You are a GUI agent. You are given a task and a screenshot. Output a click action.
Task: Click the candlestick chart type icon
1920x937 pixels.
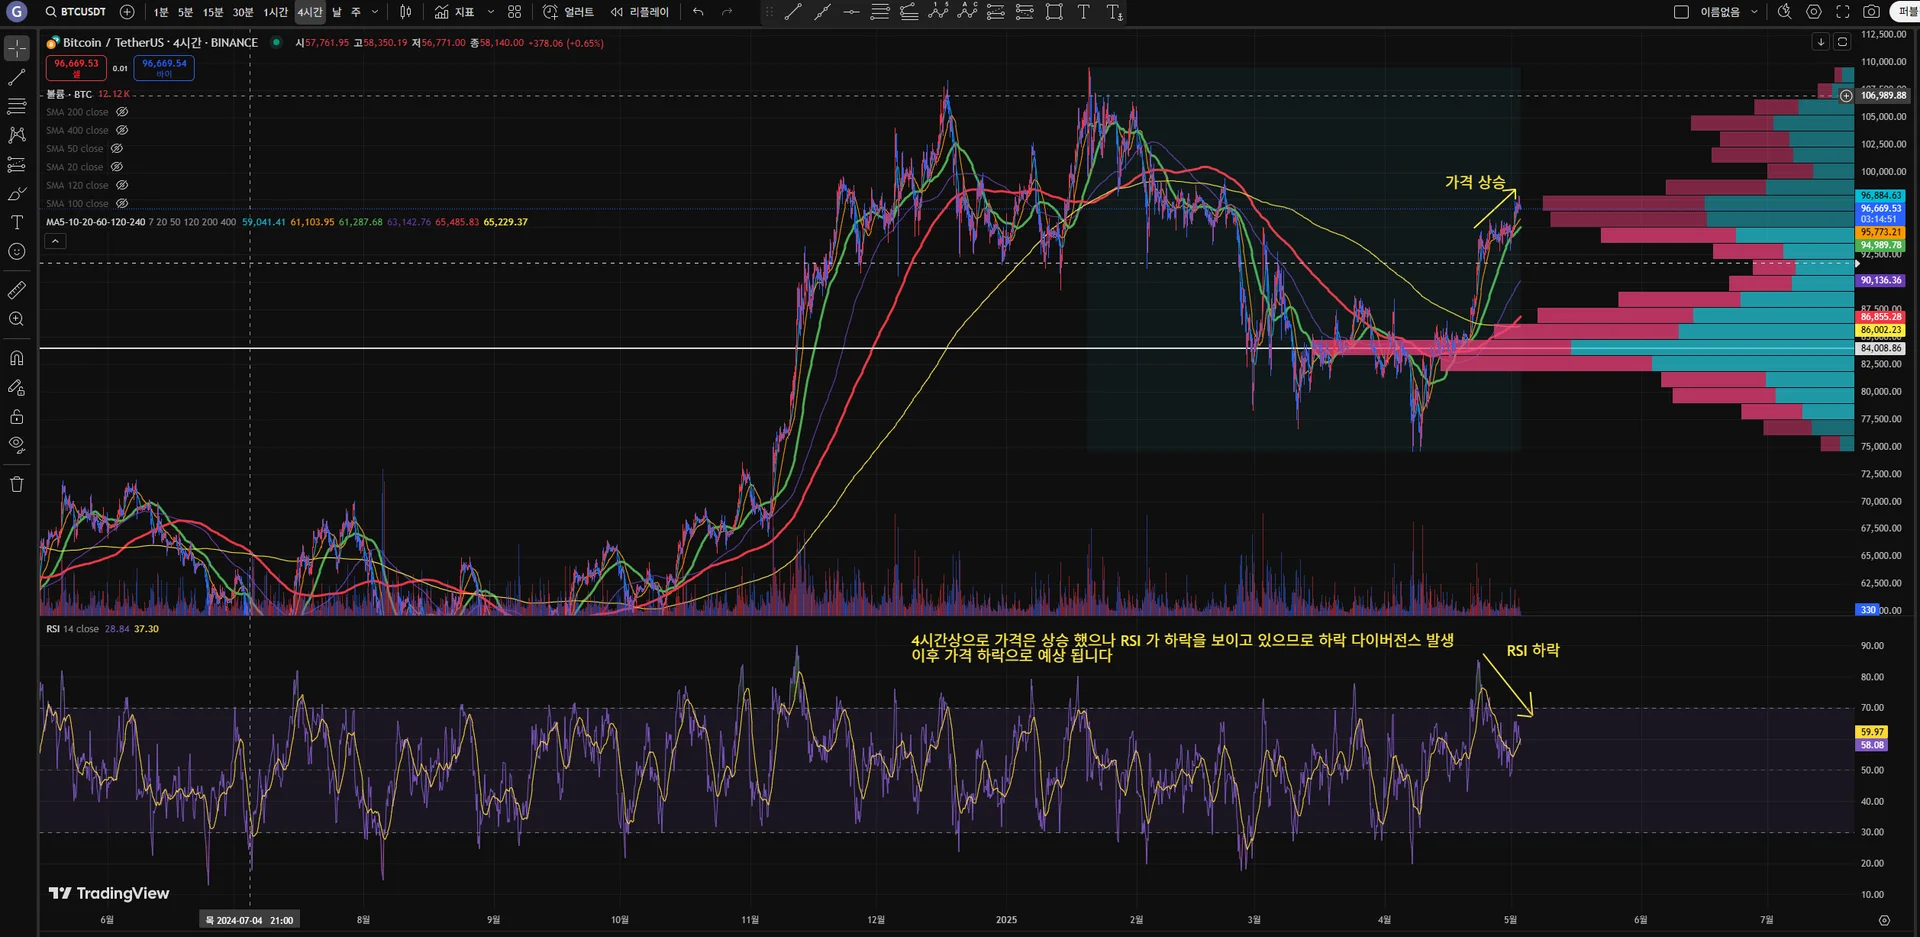[405, 12]
